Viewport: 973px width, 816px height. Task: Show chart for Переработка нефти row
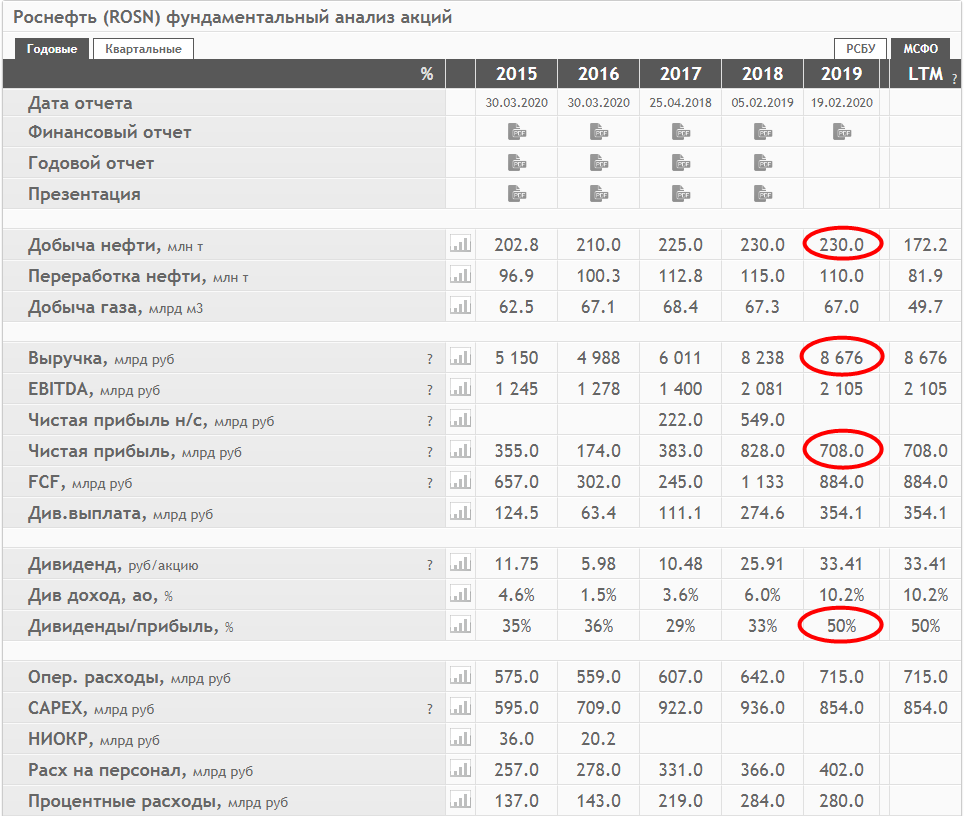[460, 275]
